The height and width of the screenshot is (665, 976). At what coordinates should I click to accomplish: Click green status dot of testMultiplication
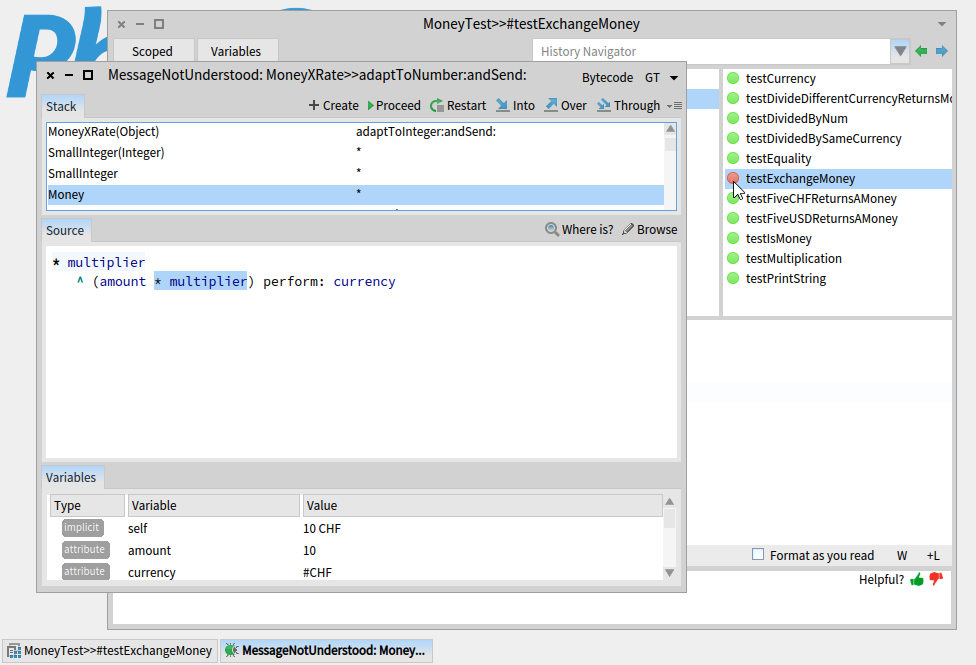click(733, 258)
